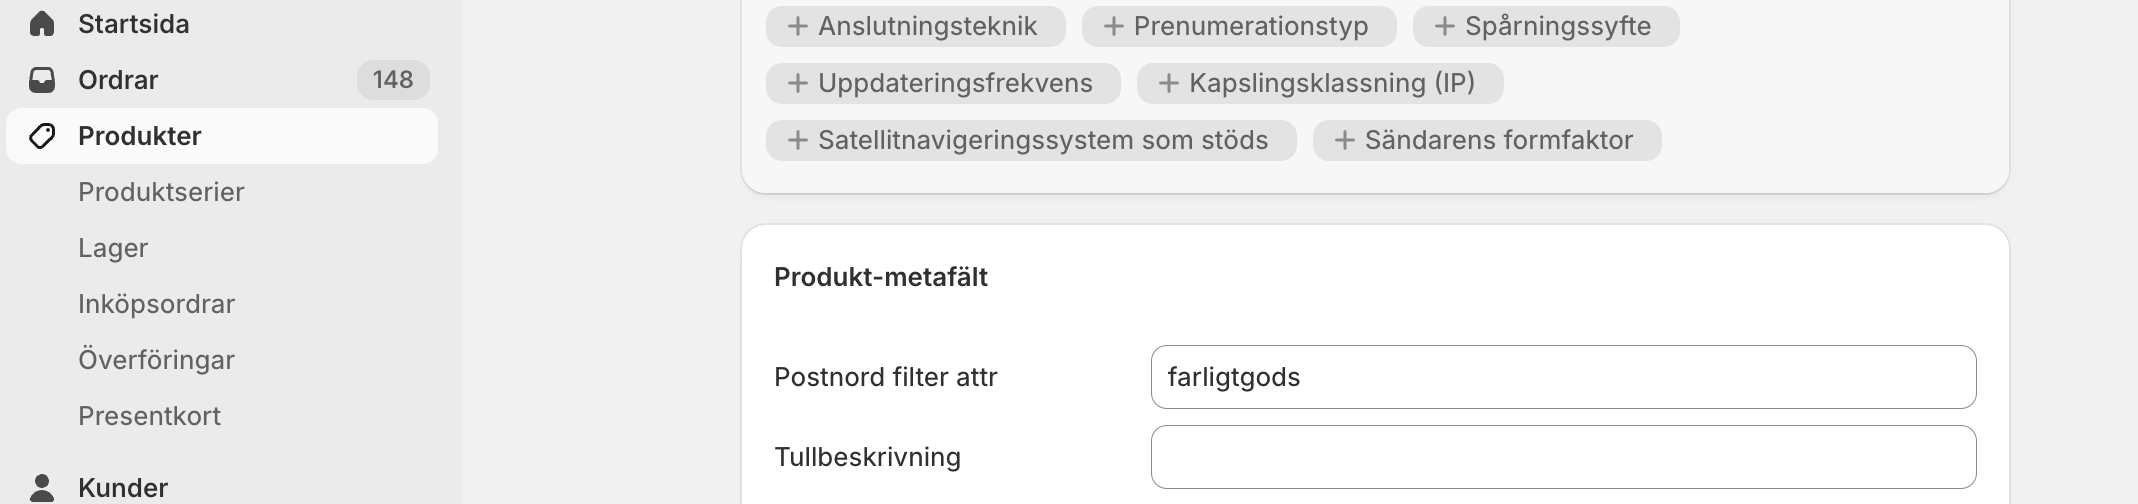Navigate to Överföringar section
The width and height of the screenshot is (2138, 504).
[156, 360]
